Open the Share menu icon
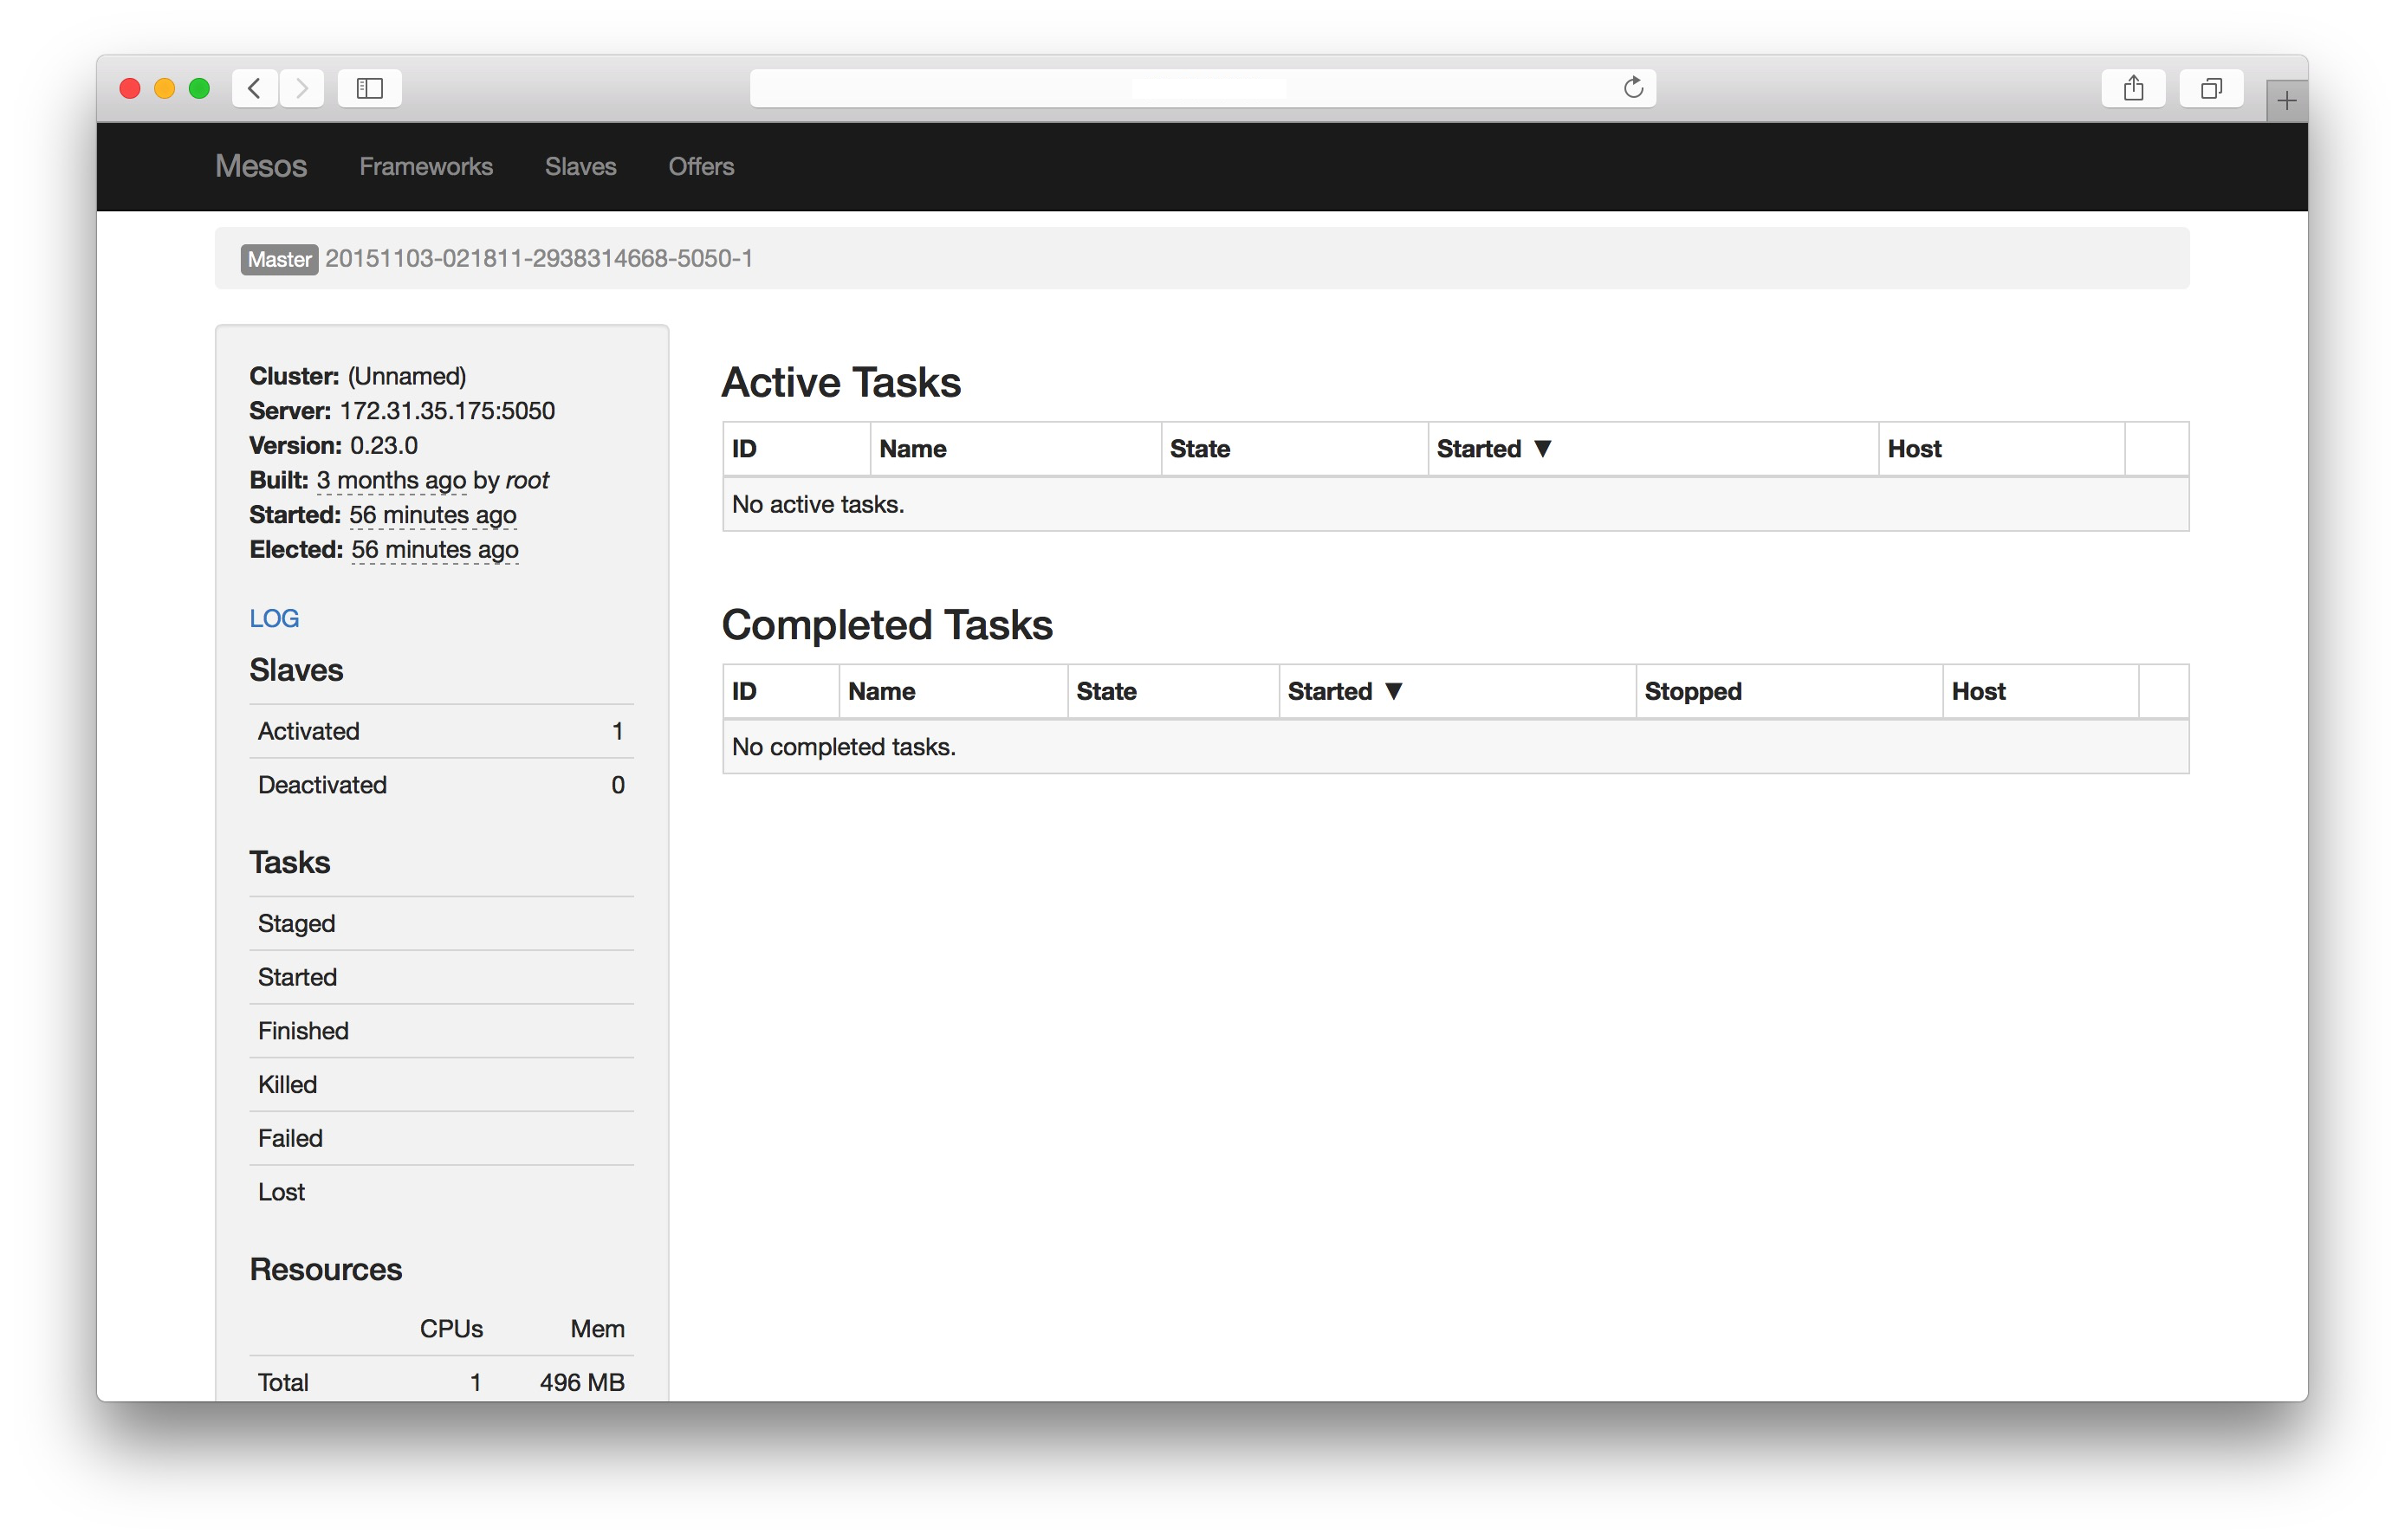The width and height of the screenshot is (2405, 1540). 2132,88
